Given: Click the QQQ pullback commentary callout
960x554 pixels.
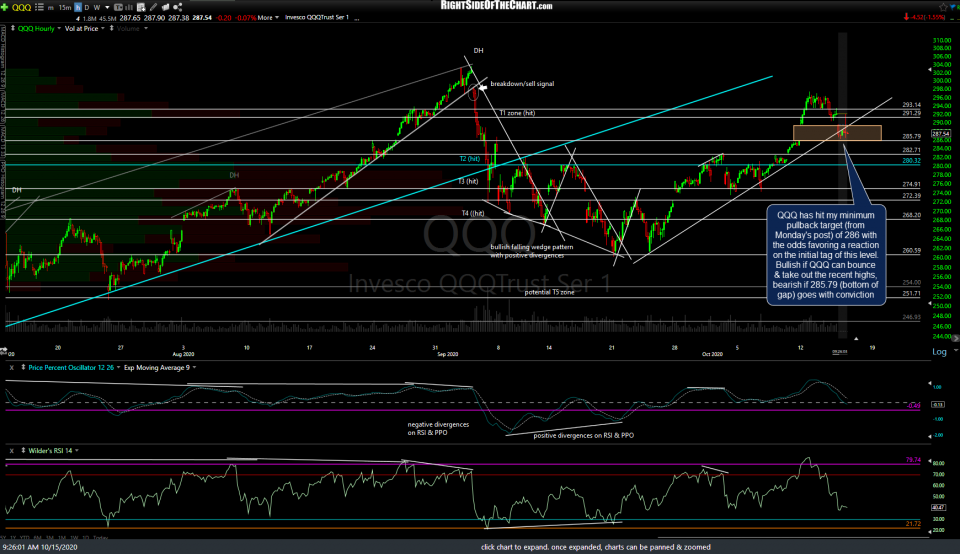Looking at the screenshot, I should point(825,255).
